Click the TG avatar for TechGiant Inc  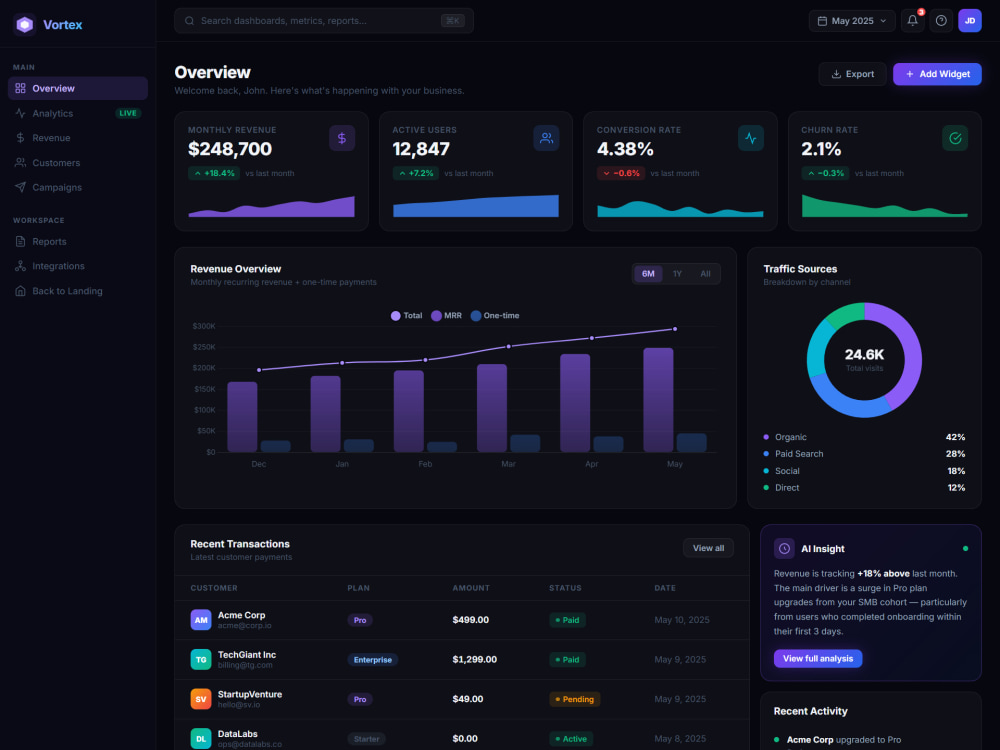point(201,659)
